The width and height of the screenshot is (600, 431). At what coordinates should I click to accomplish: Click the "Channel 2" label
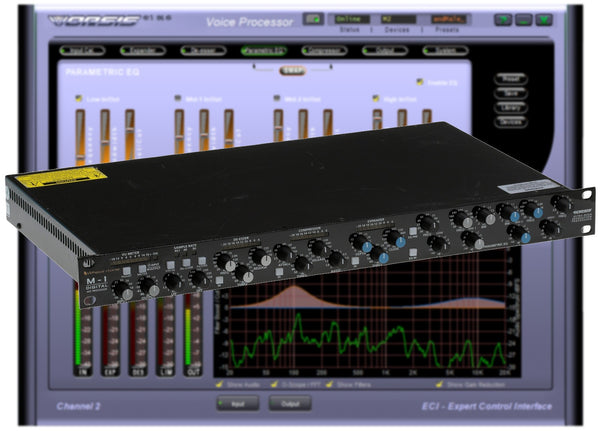pos(78,406)
